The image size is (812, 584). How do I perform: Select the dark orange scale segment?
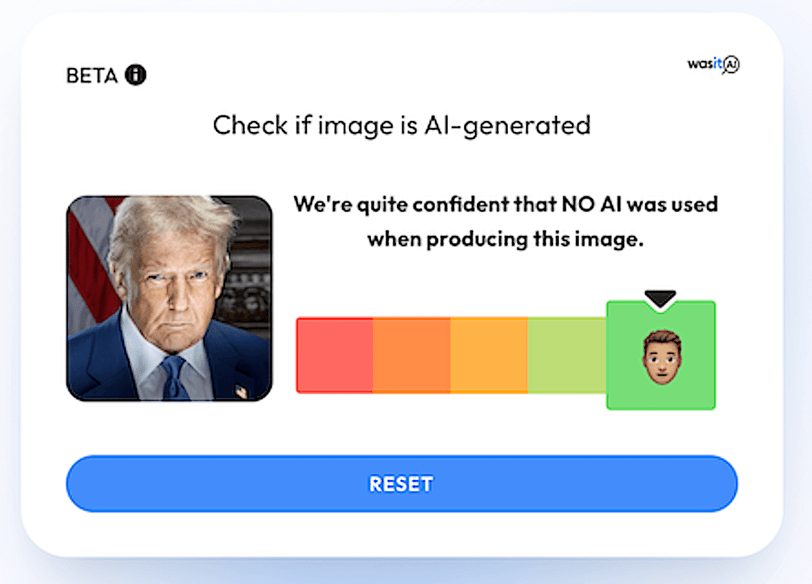412,355
